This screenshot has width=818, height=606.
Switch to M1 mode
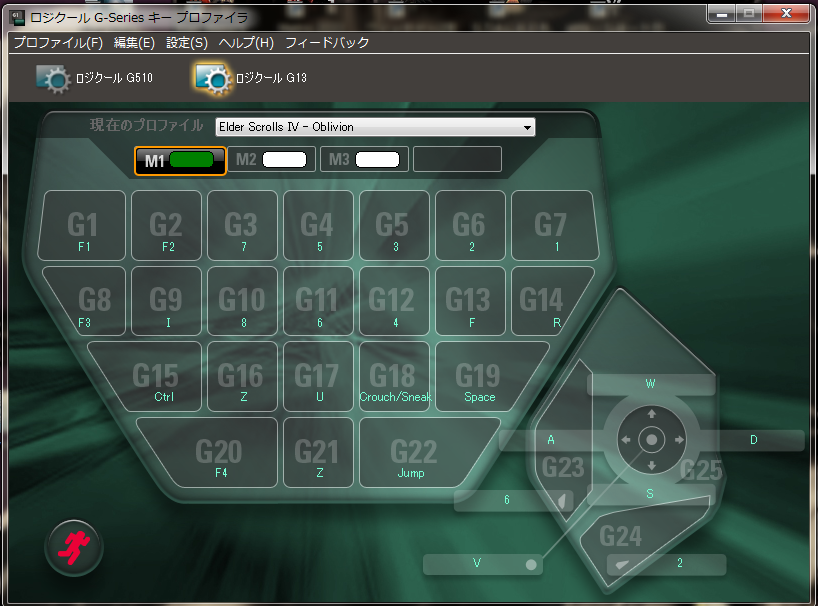pyautogui.click(x=180, y=160)
